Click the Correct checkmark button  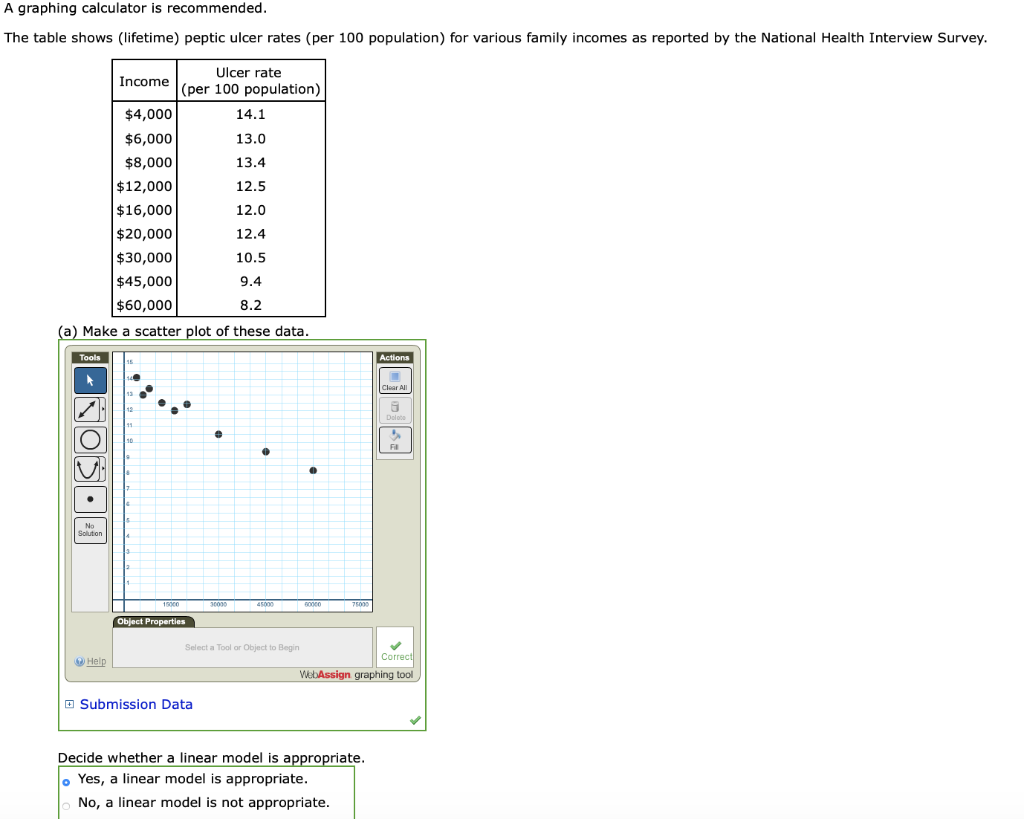click(x=396, y=649)
